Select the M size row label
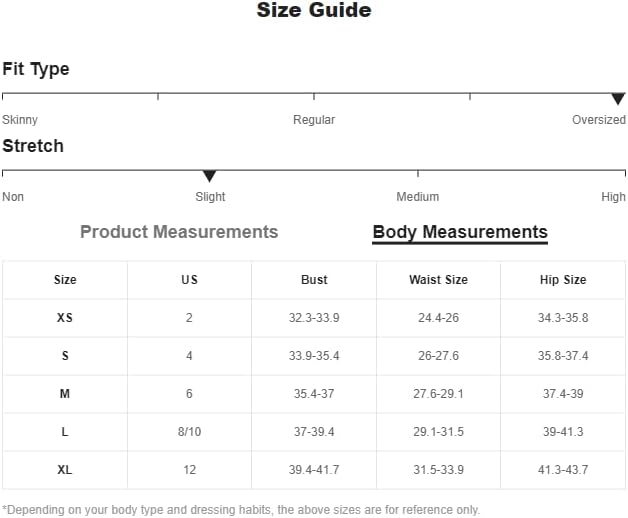This screenshot has width=628, height=518. (x=65, y=394)
